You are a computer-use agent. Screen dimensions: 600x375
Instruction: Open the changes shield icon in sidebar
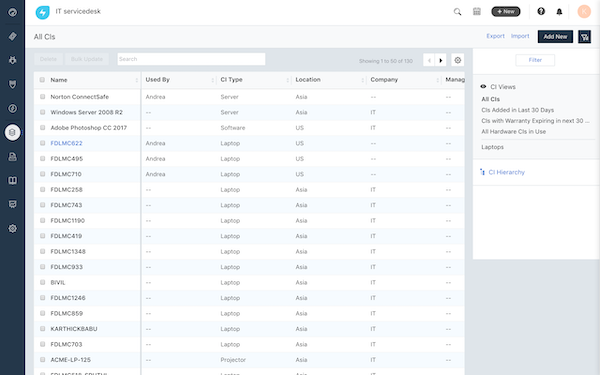pos(12,84)
